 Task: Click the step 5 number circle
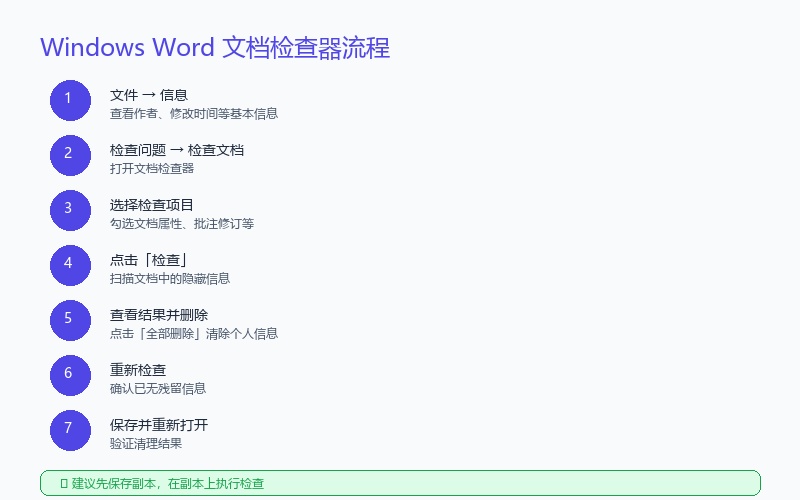click(x=70, y=320)
